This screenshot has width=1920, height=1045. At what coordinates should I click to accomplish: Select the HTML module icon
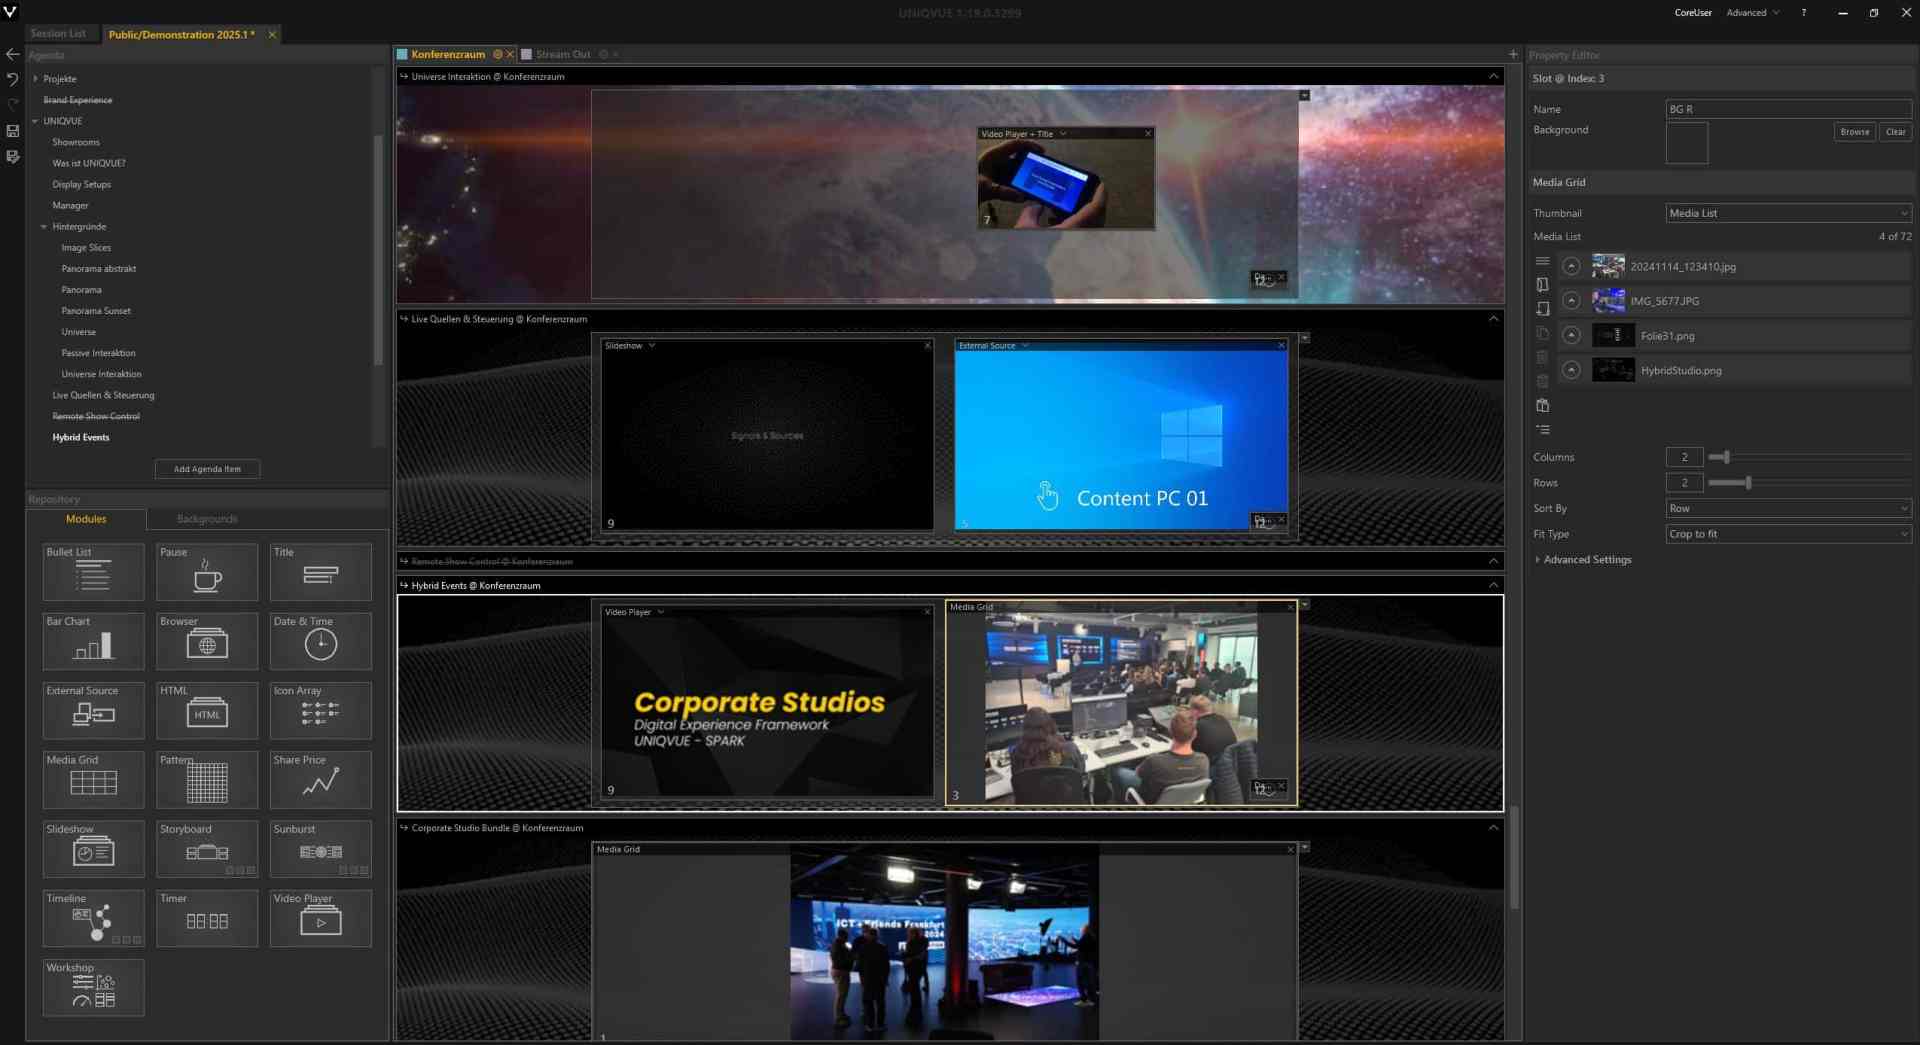pyautogui.click(x=207, y=710)
